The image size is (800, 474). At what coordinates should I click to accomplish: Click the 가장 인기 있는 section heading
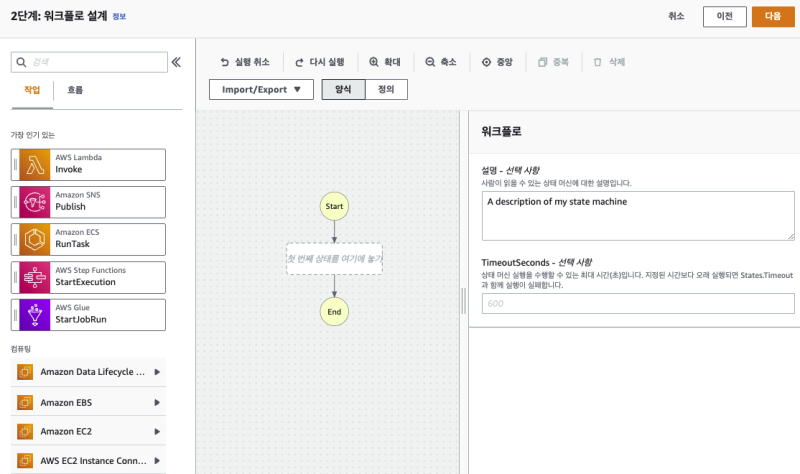33,135
